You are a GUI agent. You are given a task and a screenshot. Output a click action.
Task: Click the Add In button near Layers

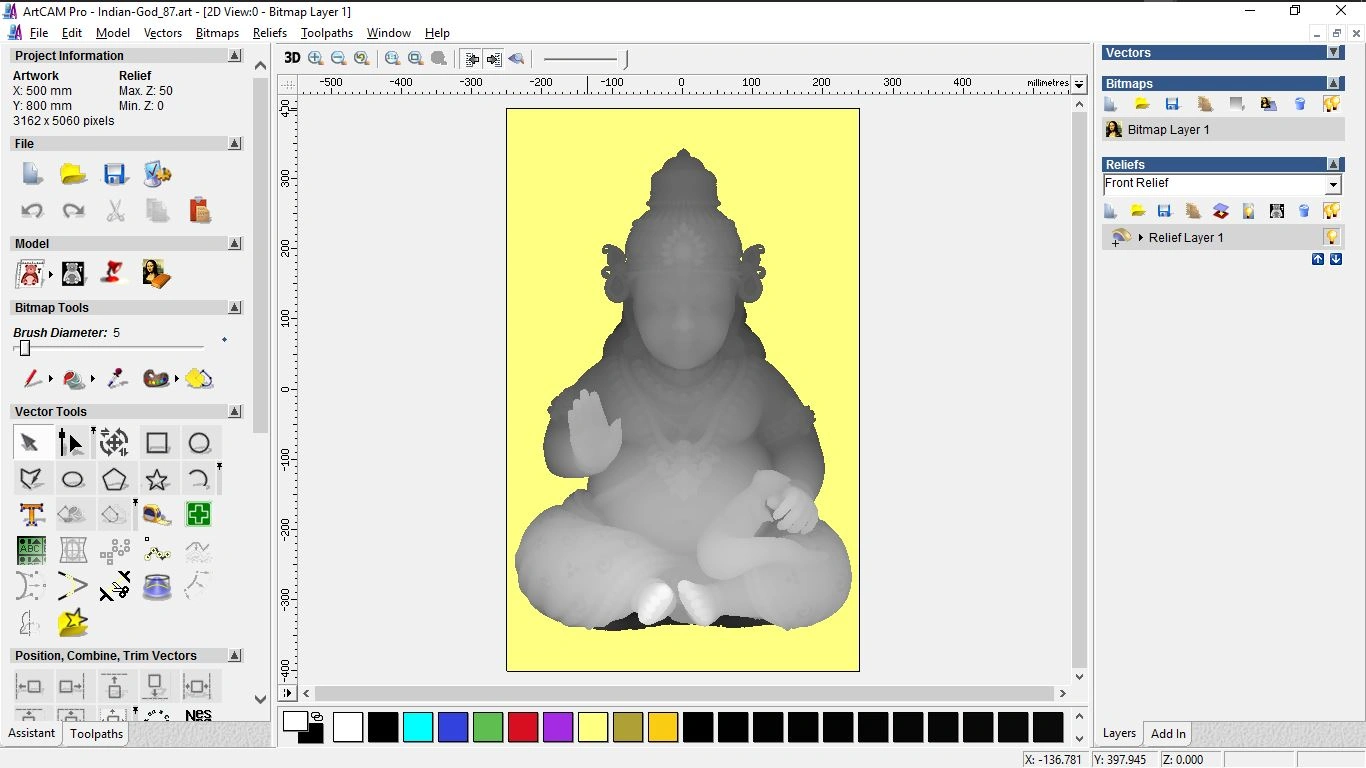[x=1167, y=733]
